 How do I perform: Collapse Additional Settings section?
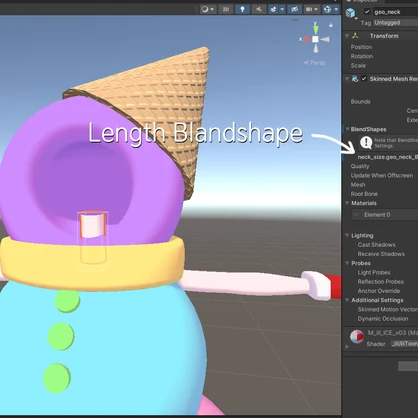pyautogui.click(x=347, y=300)
